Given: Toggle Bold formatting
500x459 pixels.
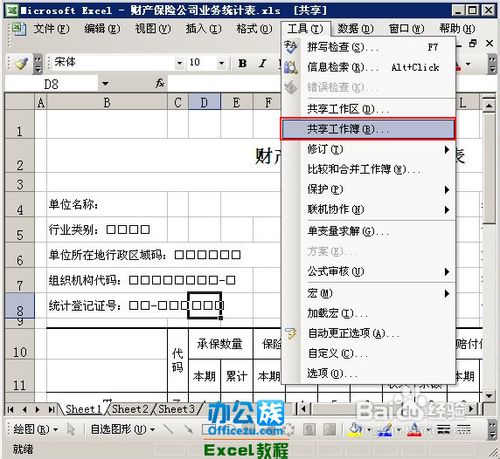Looking at the screenshot, I should pyautogui.click(x=243, y=63).
